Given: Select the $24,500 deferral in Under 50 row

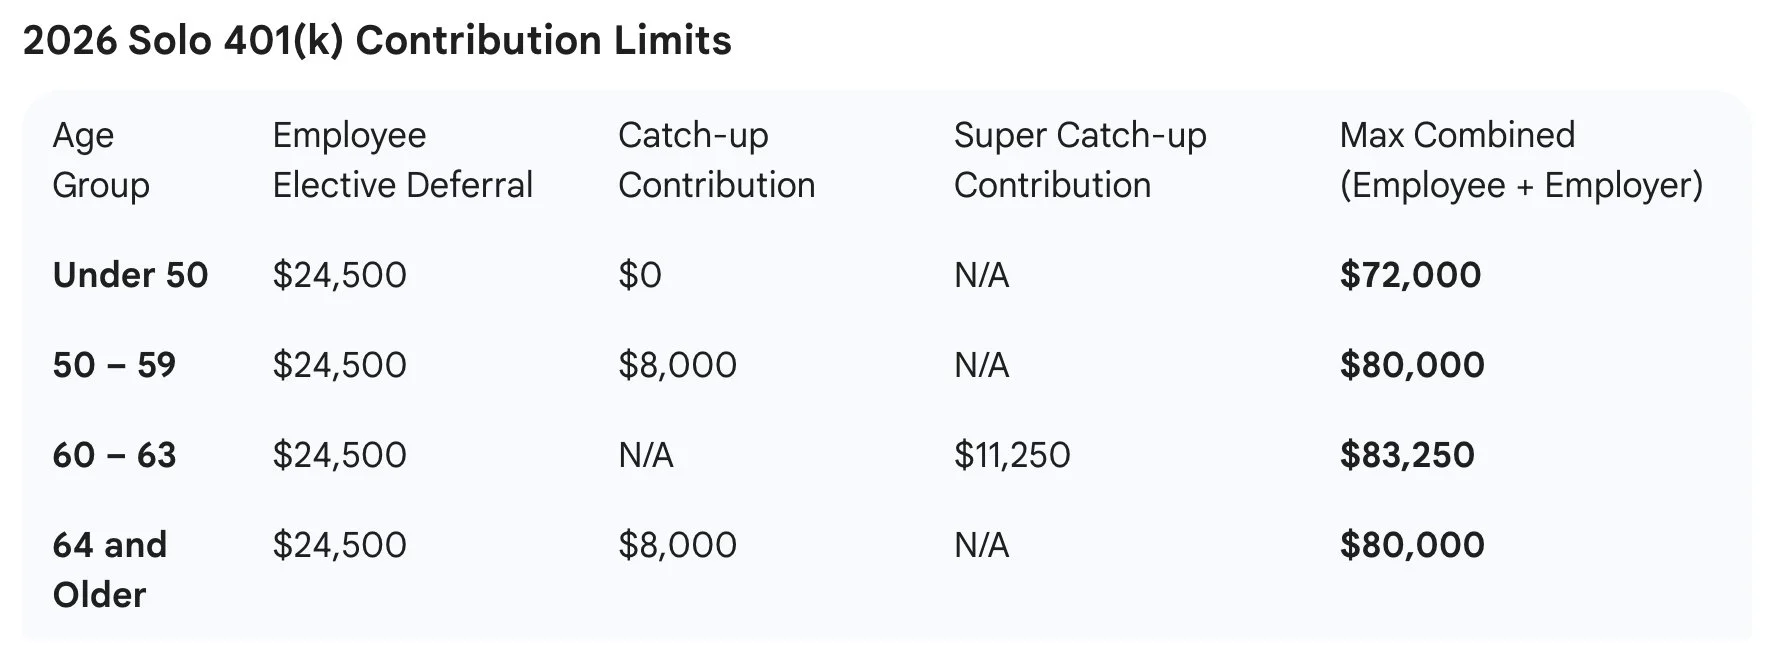Looking at the screenshot, I should click(339, 275).
